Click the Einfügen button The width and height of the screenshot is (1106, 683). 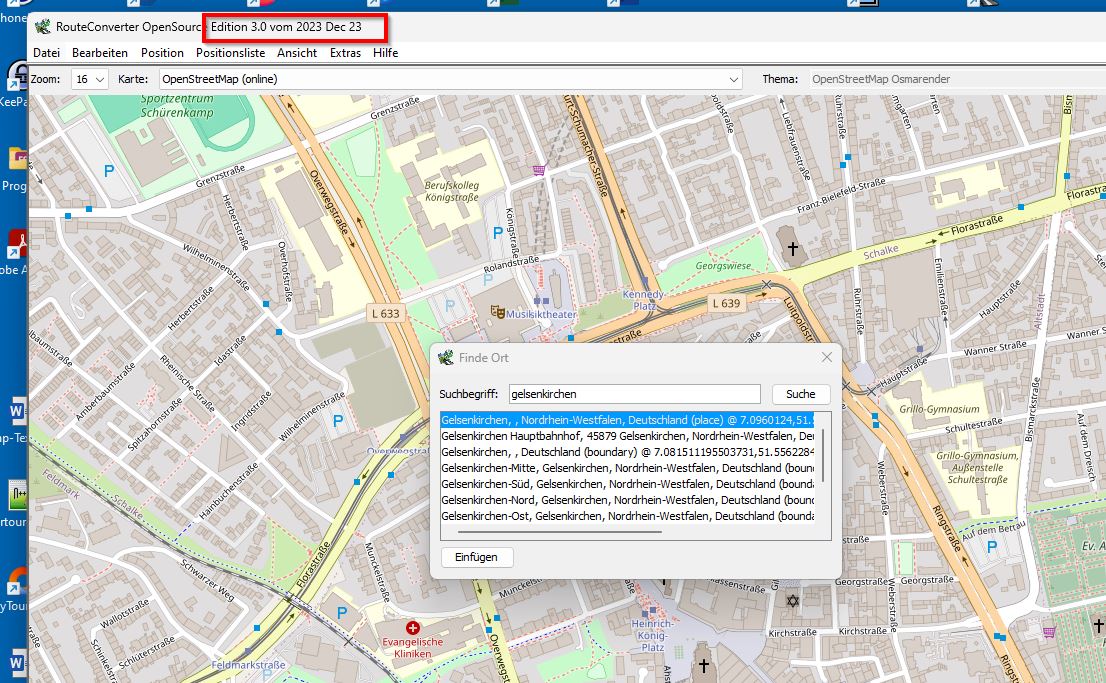[477, 557]
